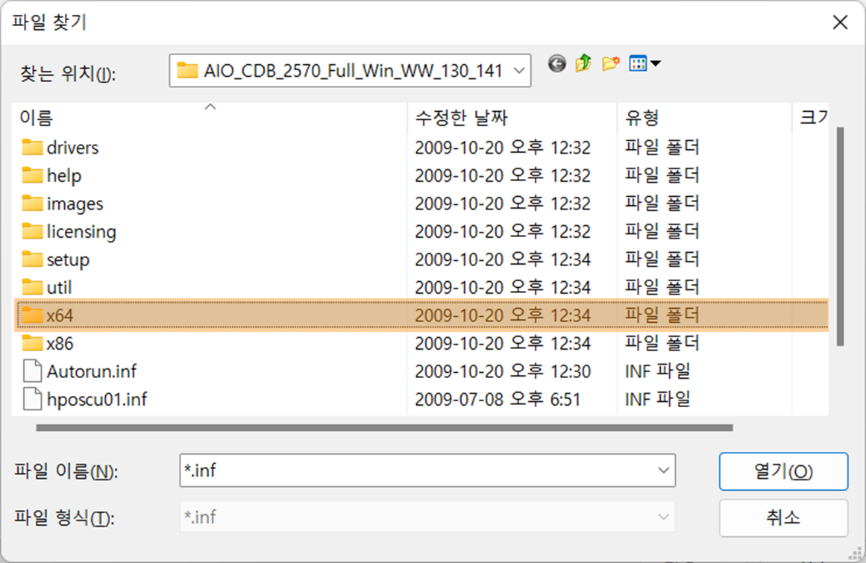Select the help folder icon

tap(32, 176)
